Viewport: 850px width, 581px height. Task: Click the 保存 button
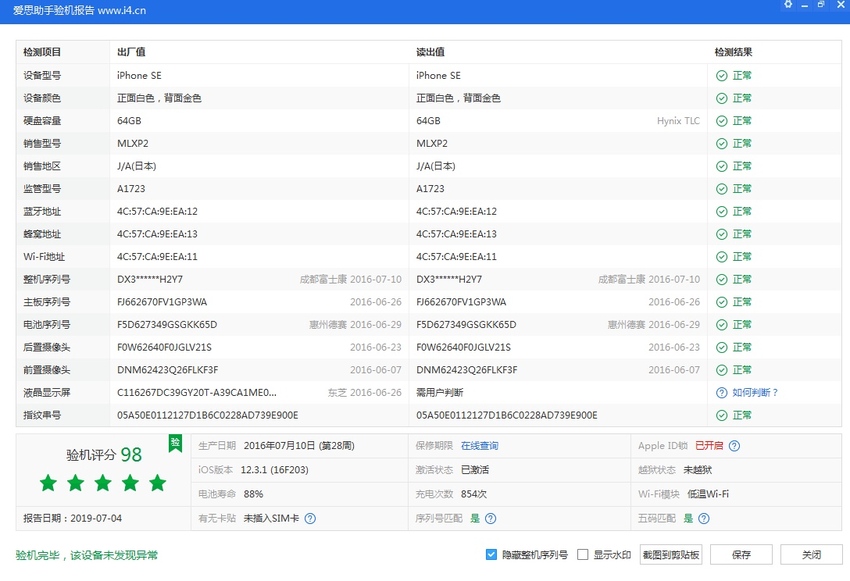741,554
